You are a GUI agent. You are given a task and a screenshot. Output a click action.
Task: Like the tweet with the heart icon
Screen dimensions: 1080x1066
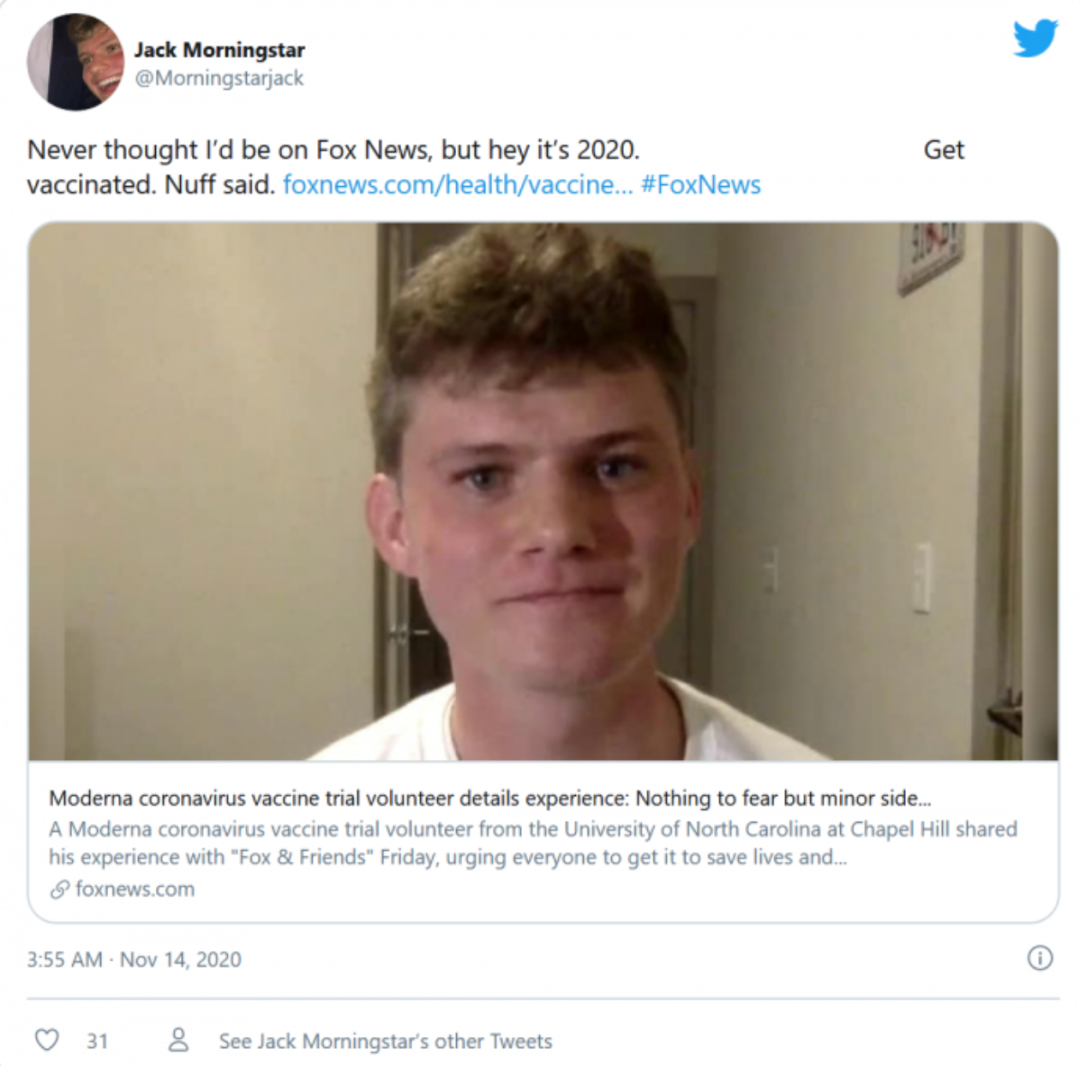47,1039
